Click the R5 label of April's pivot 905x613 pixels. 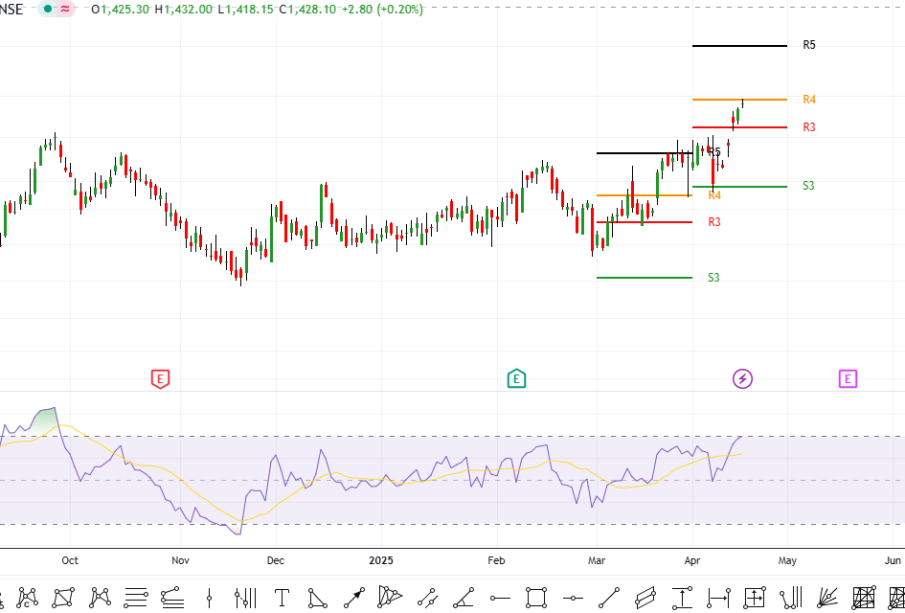(x=809, y=45)
